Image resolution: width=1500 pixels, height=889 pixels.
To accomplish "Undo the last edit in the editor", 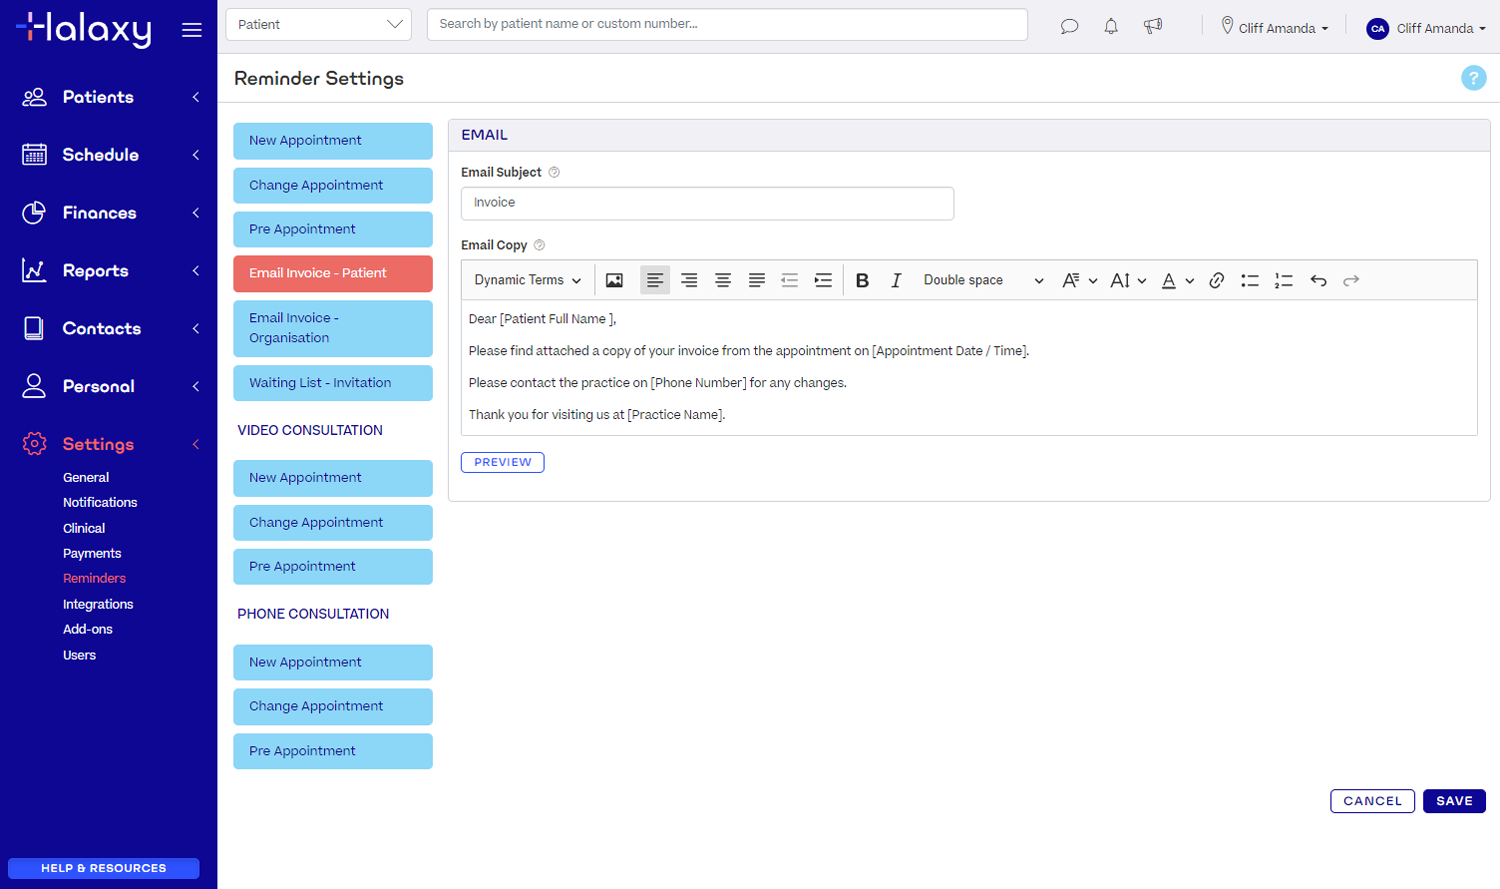I will point(1317,281).
